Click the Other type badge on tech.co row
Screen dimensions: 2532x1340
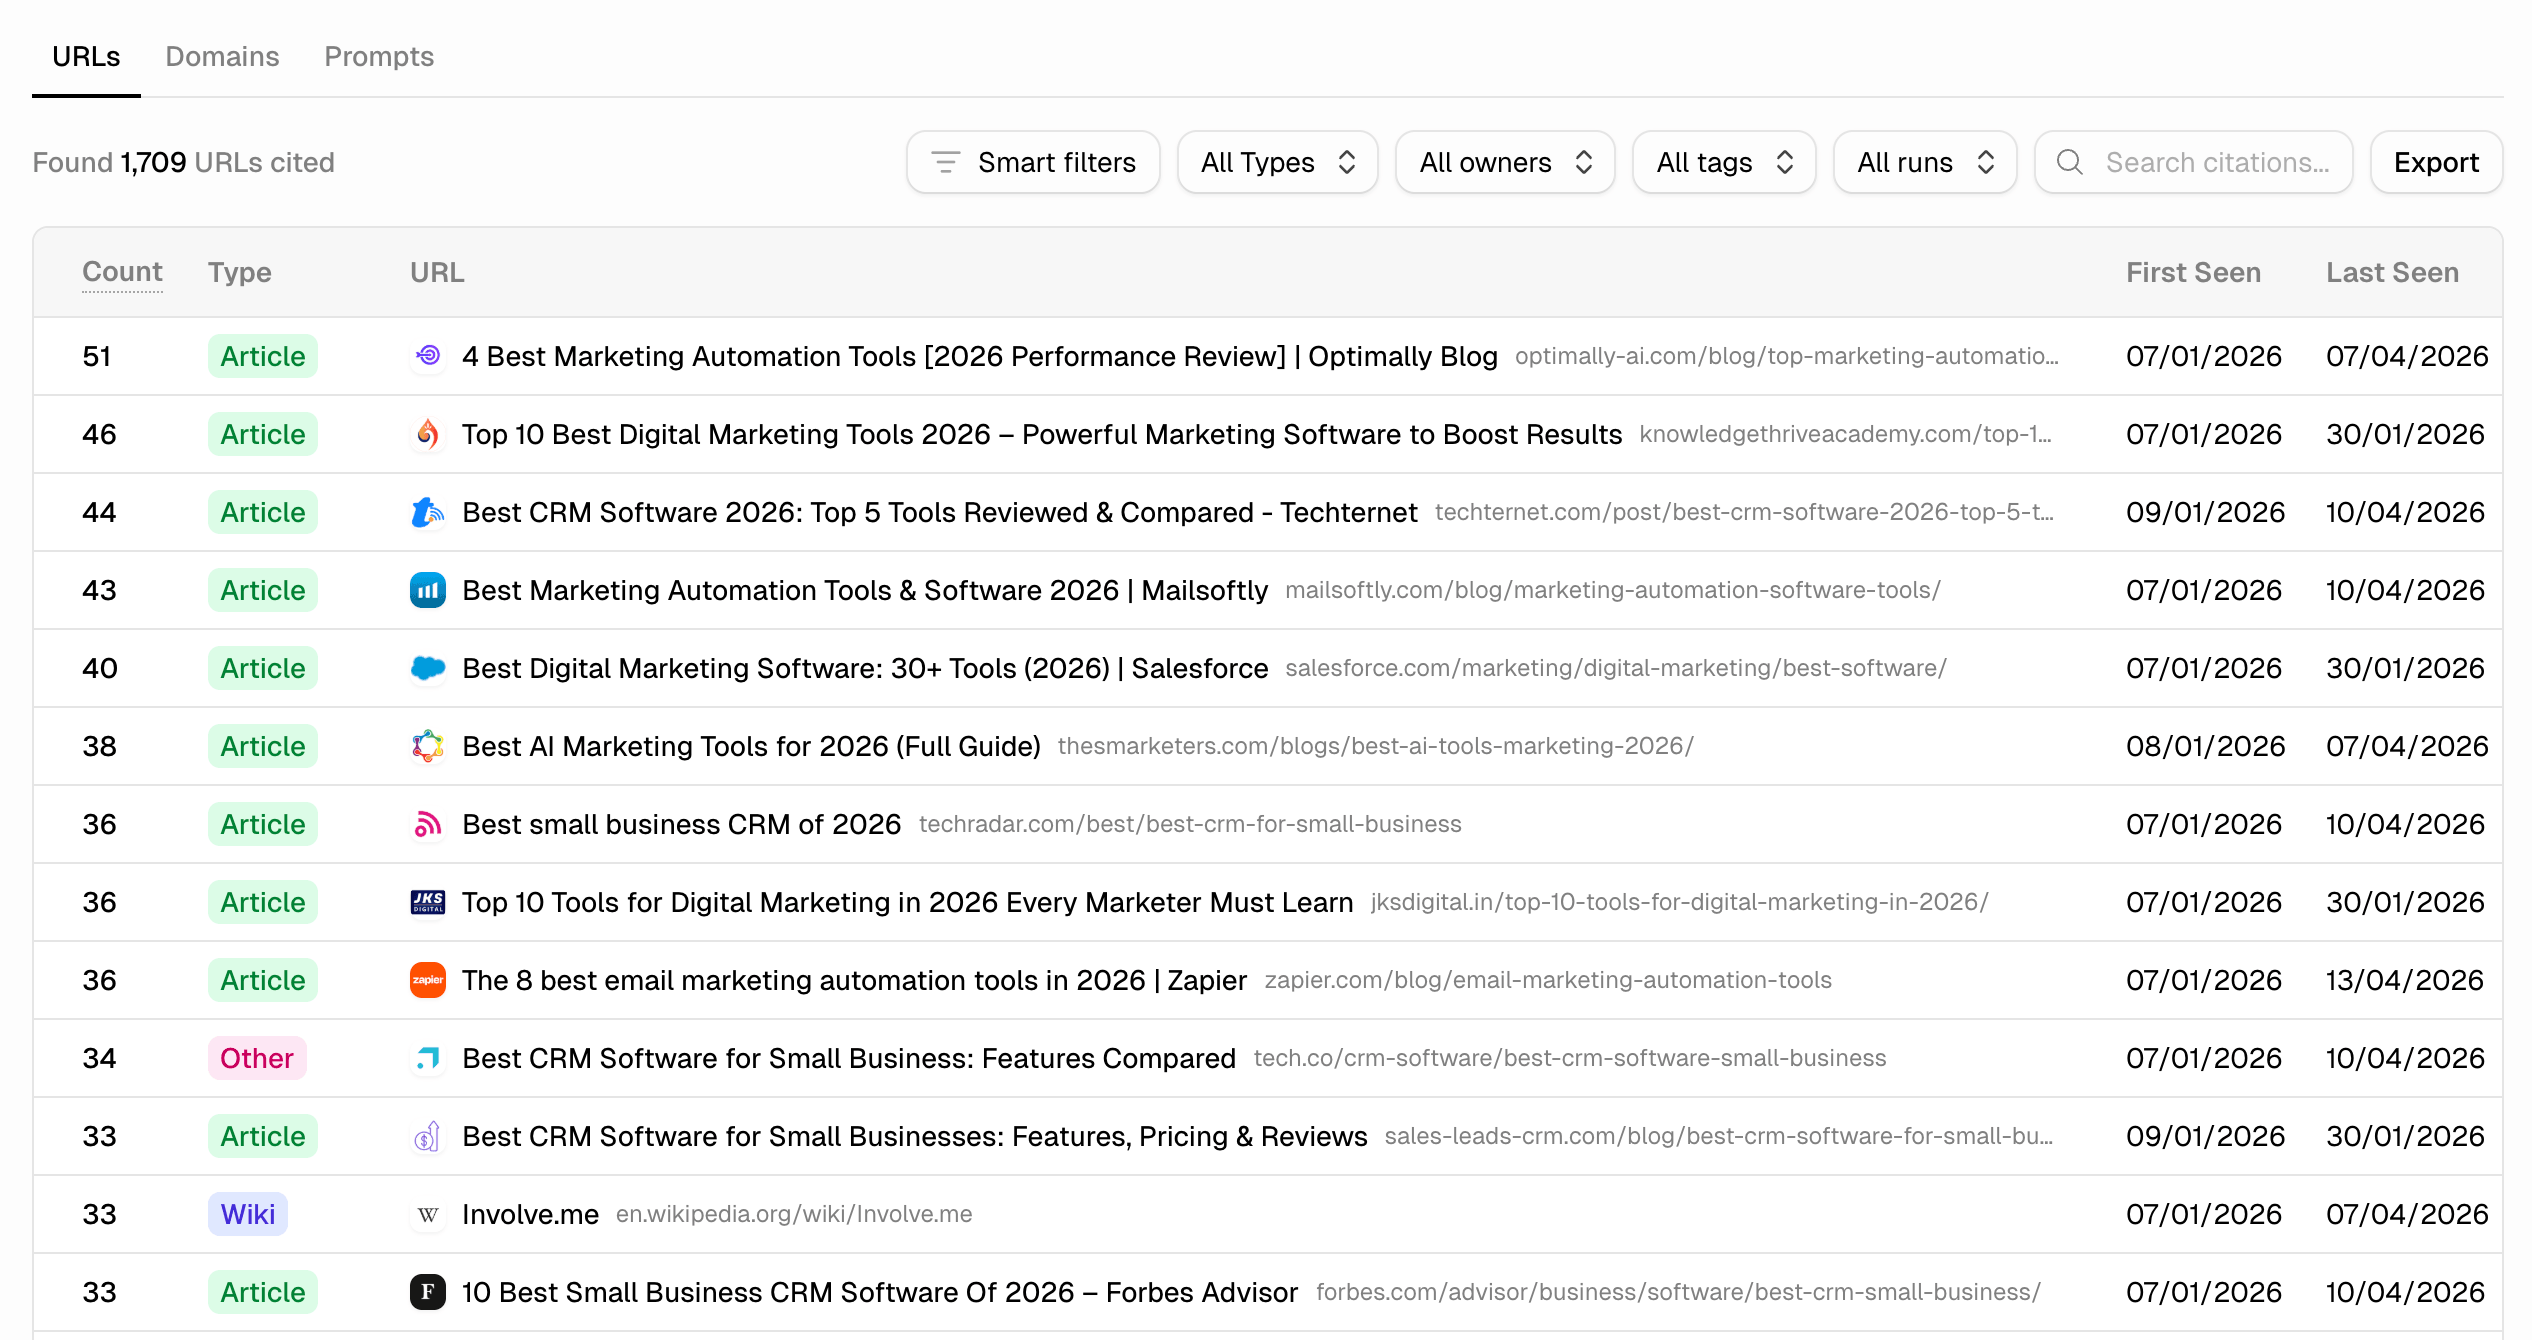257,1058
